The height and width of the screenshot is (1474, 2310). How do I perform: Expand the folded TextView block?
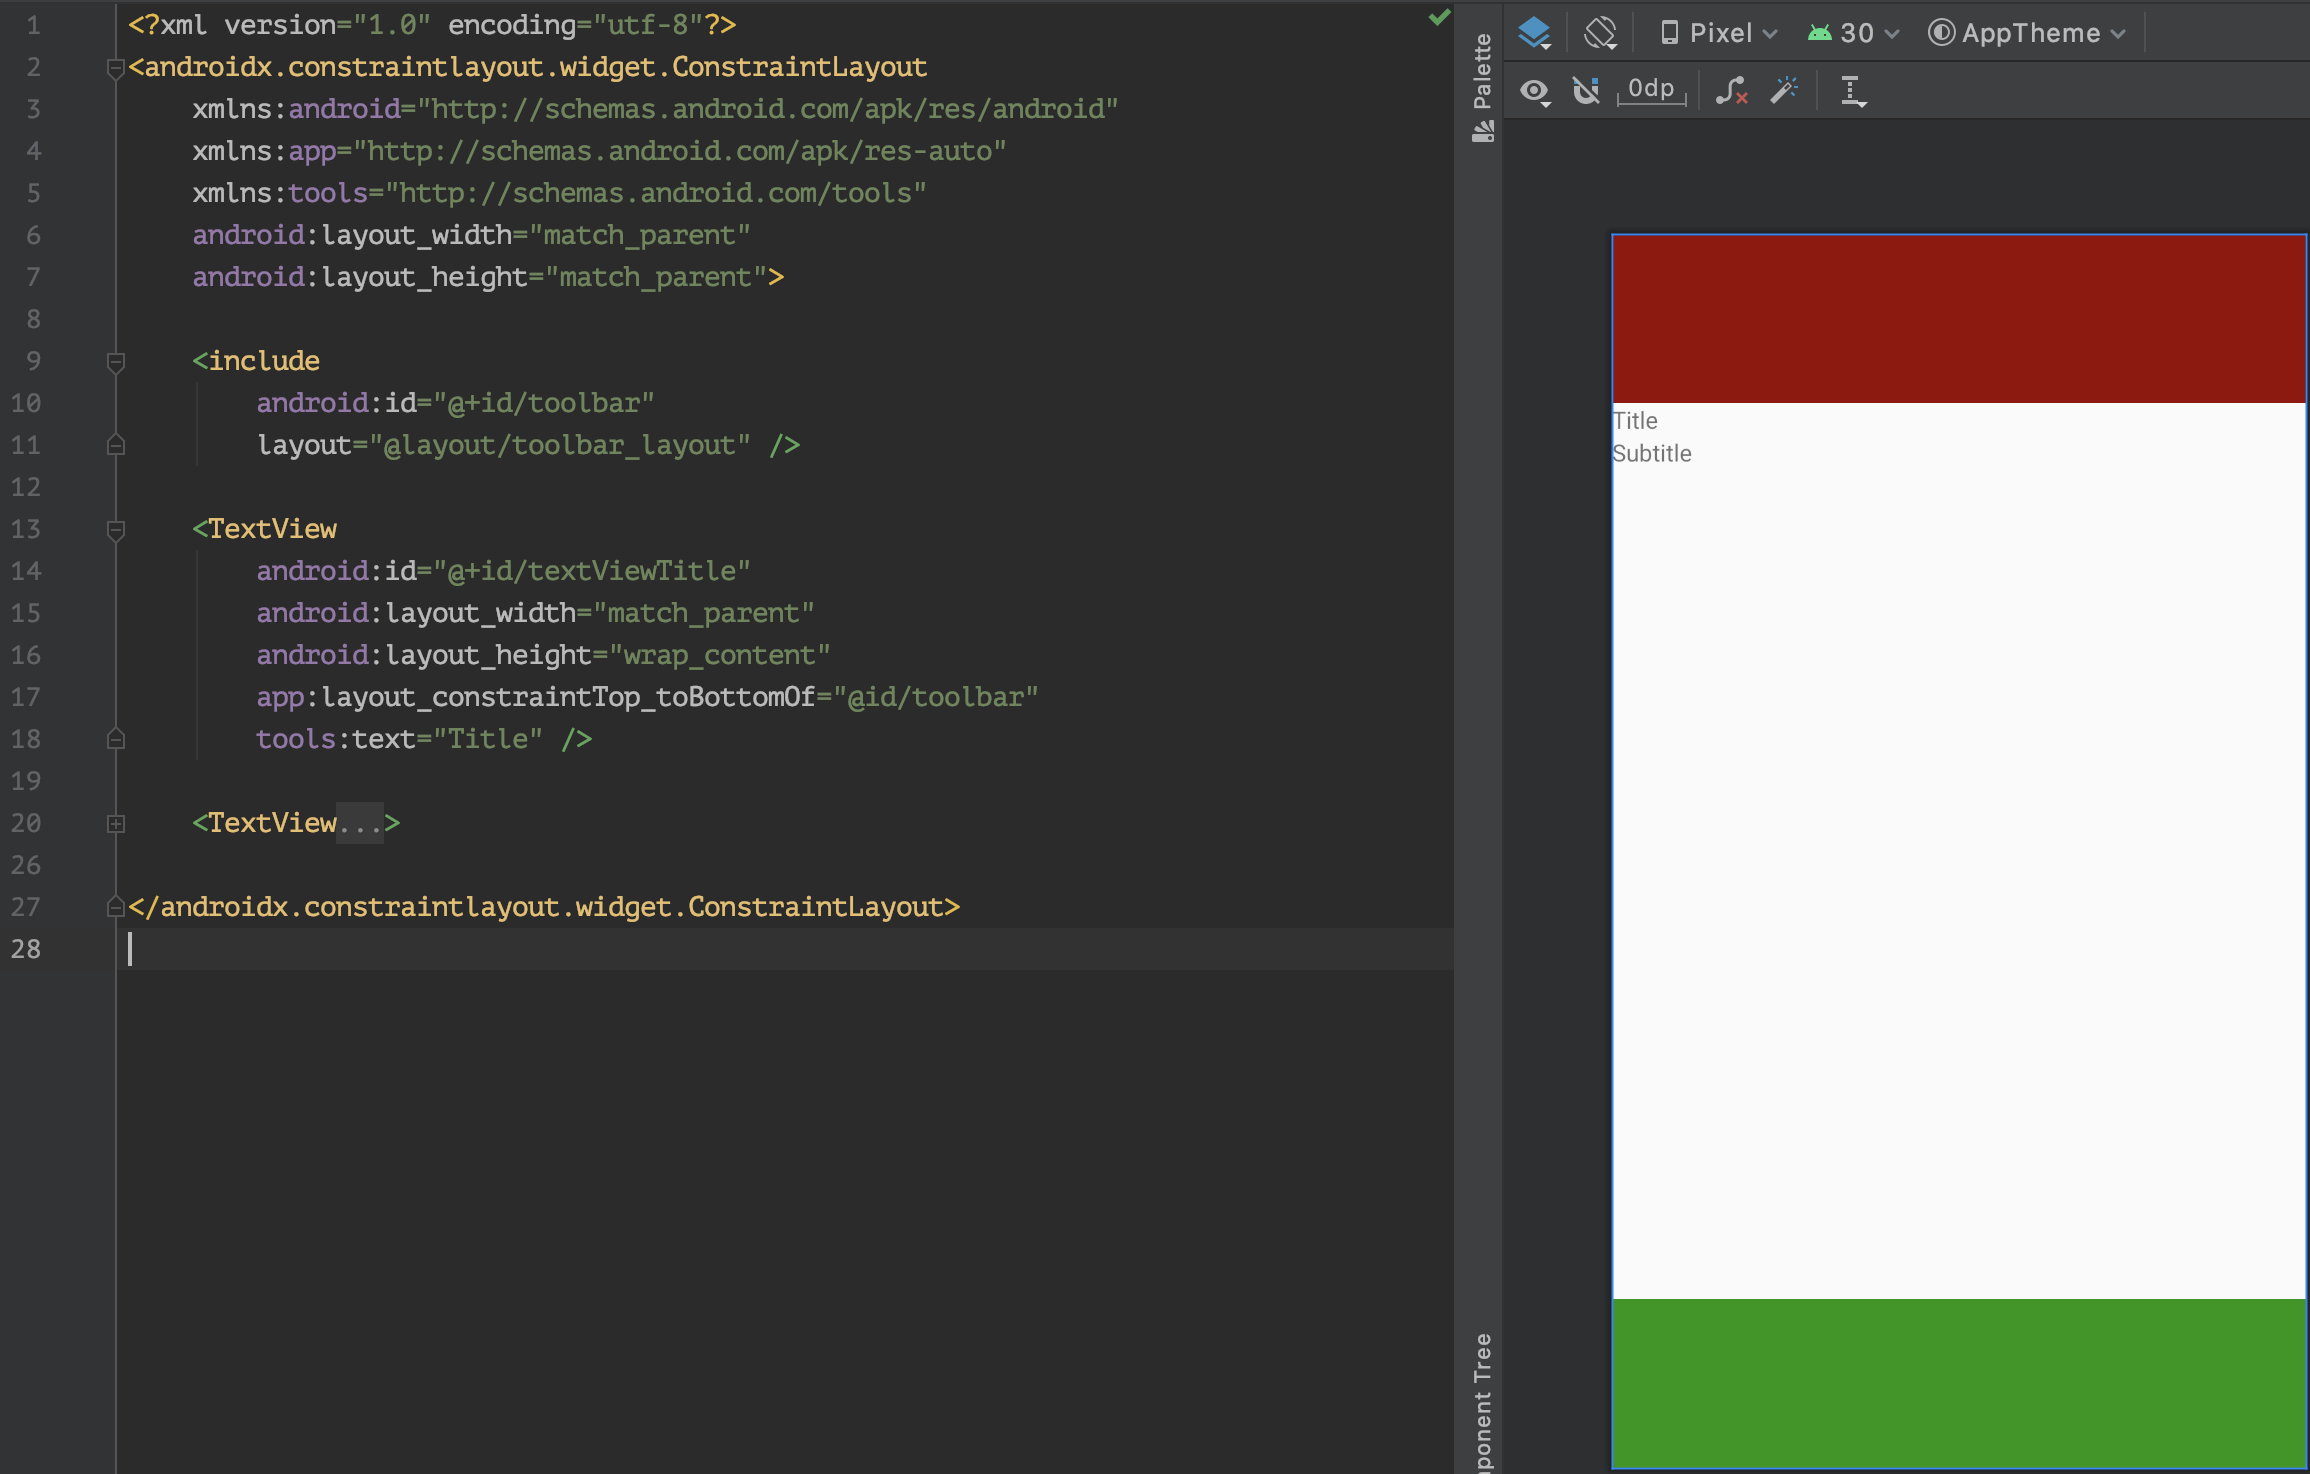(116, 823)
